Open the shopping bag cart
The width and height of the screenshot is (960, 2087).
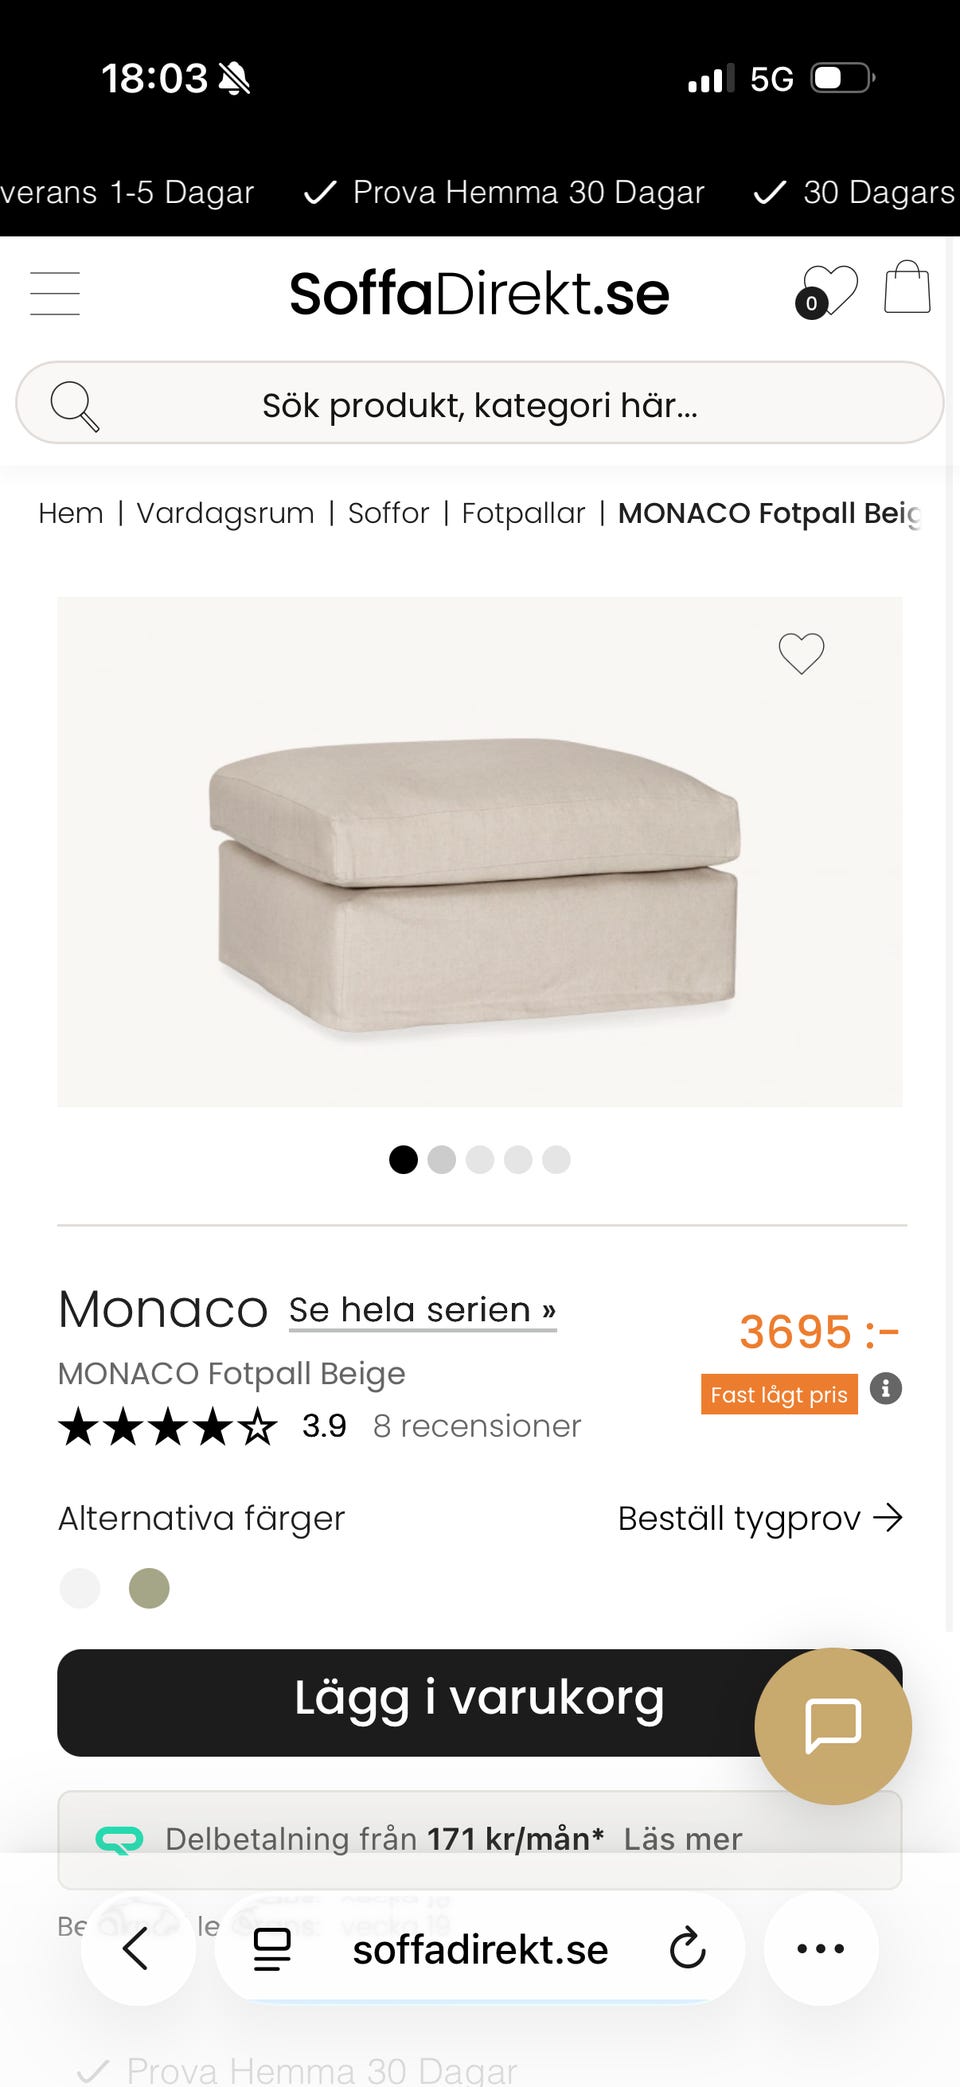pos(907,288)
